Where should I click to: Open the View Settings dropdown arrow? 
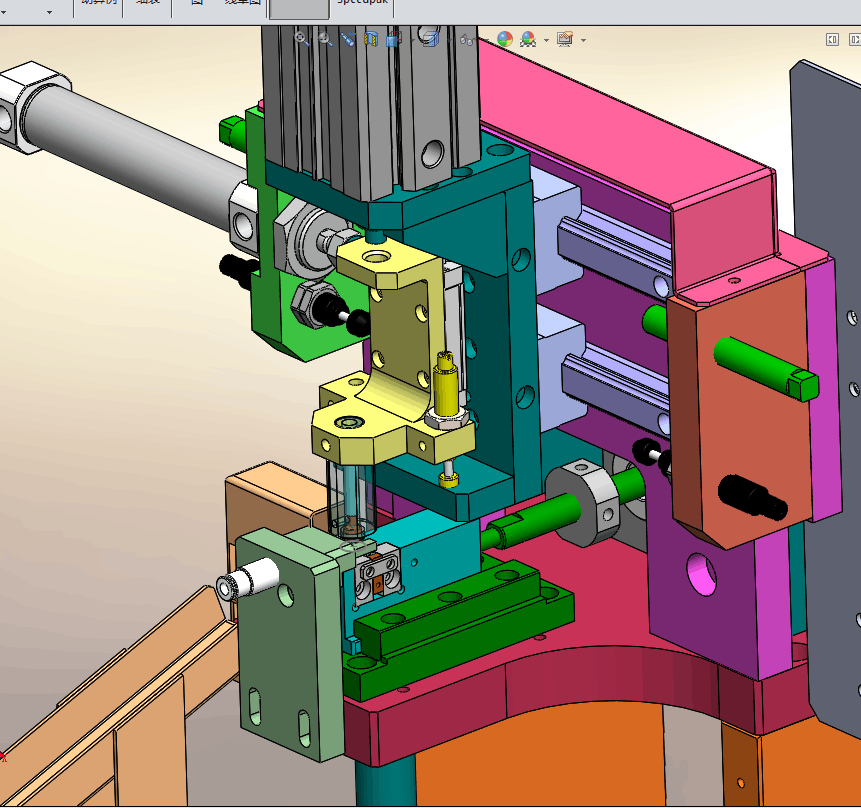click(x=583, y=40)
